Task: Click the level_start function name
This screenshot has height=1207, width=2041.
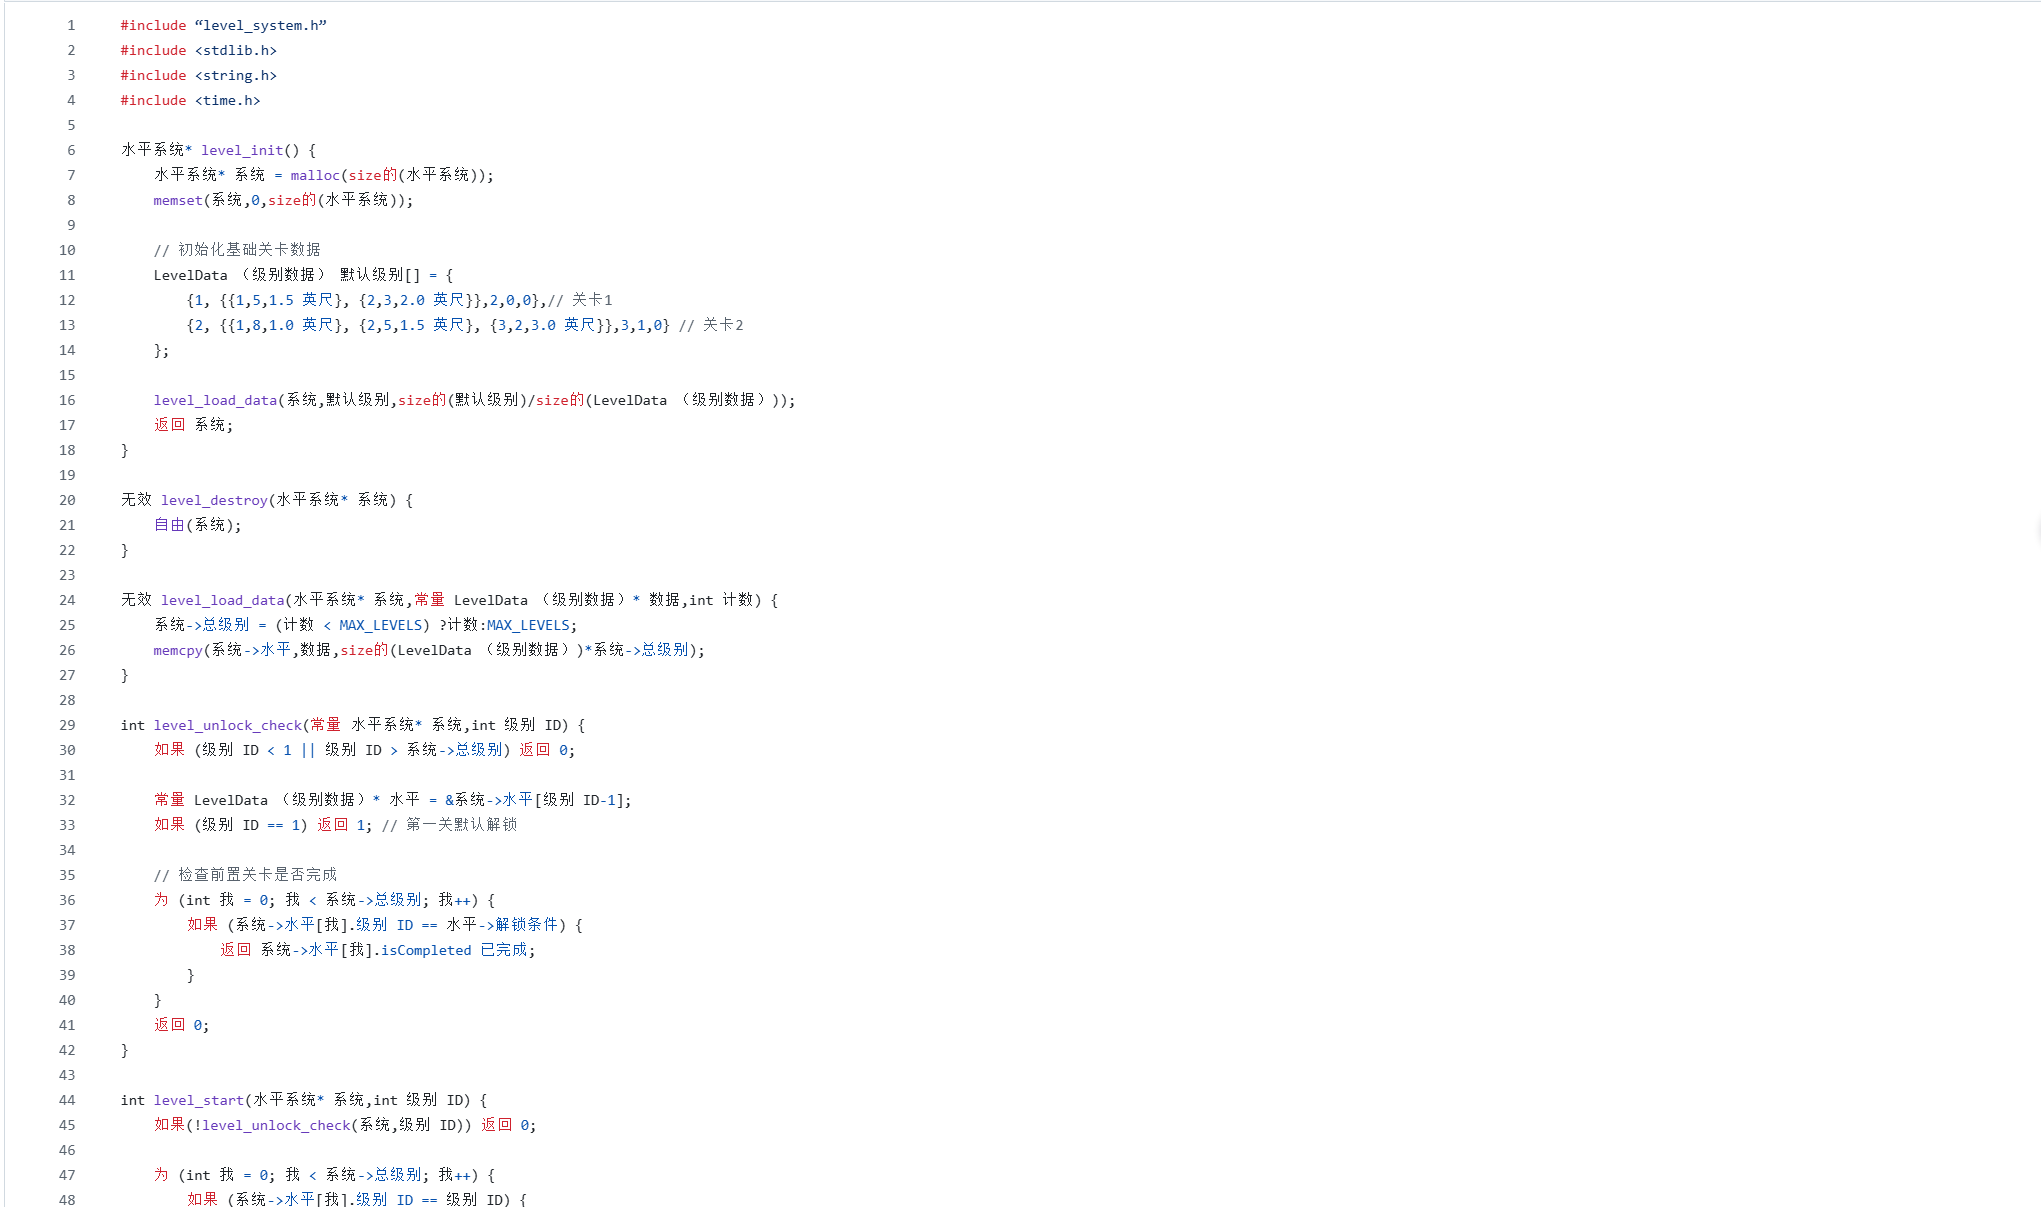Action: (x=198, y=1100)
